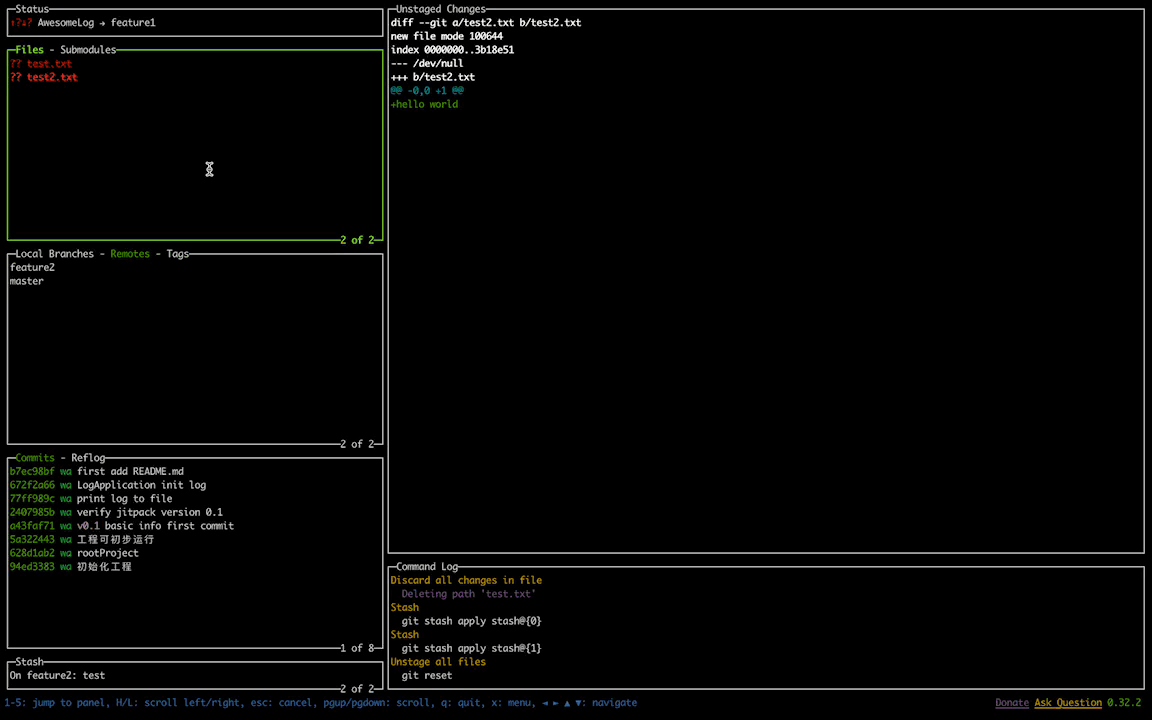Click 'git stash apply stash@{0}' log line

(472, 621)
